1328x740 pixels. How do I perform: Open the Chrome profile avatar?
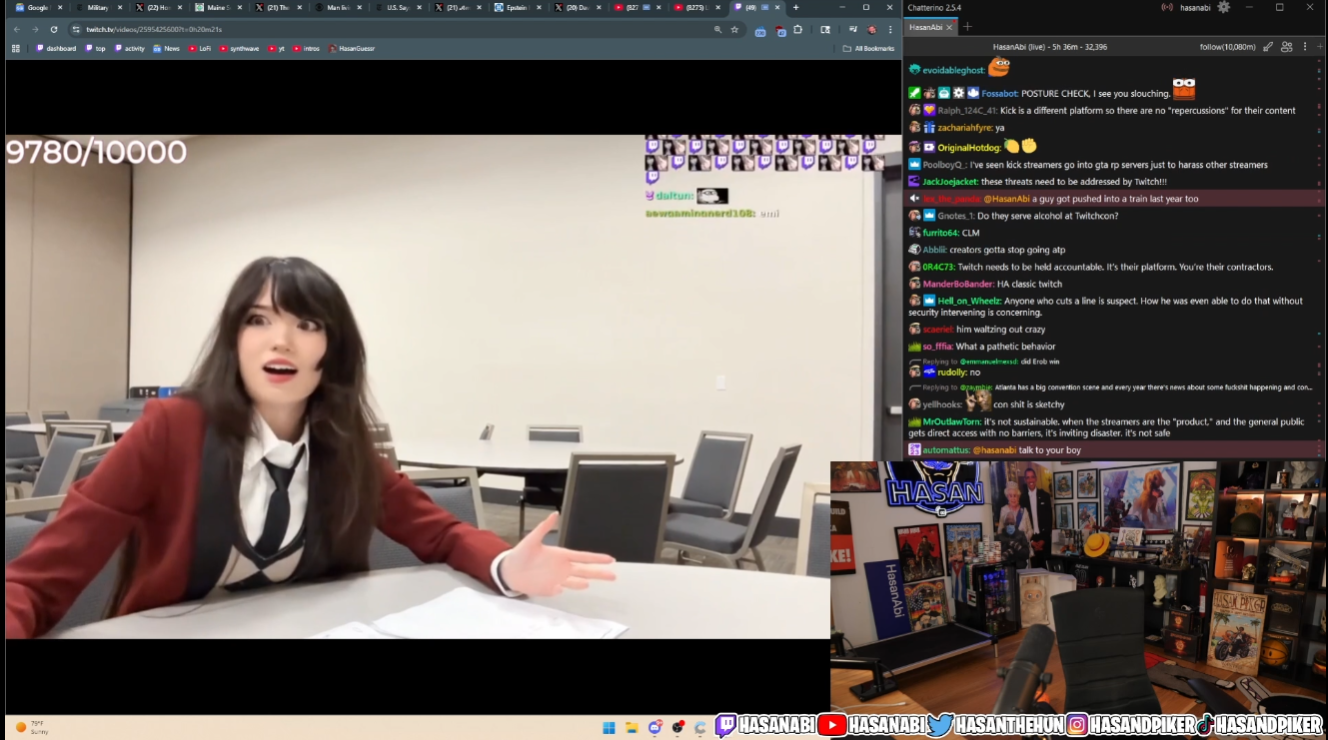pos(872,29)
